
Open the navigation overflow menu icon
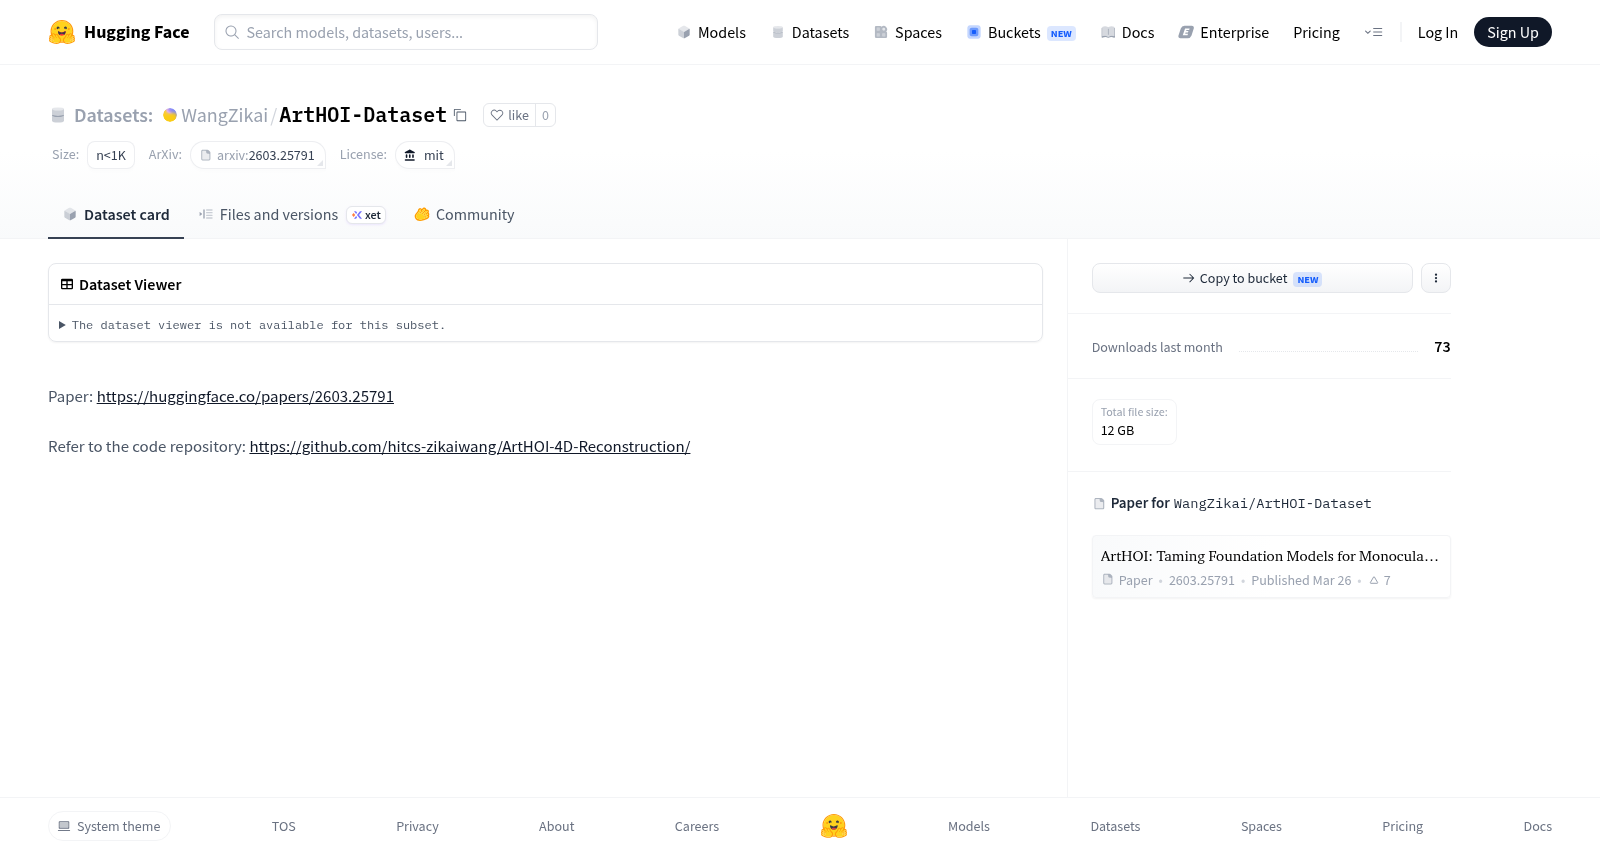1373,32
